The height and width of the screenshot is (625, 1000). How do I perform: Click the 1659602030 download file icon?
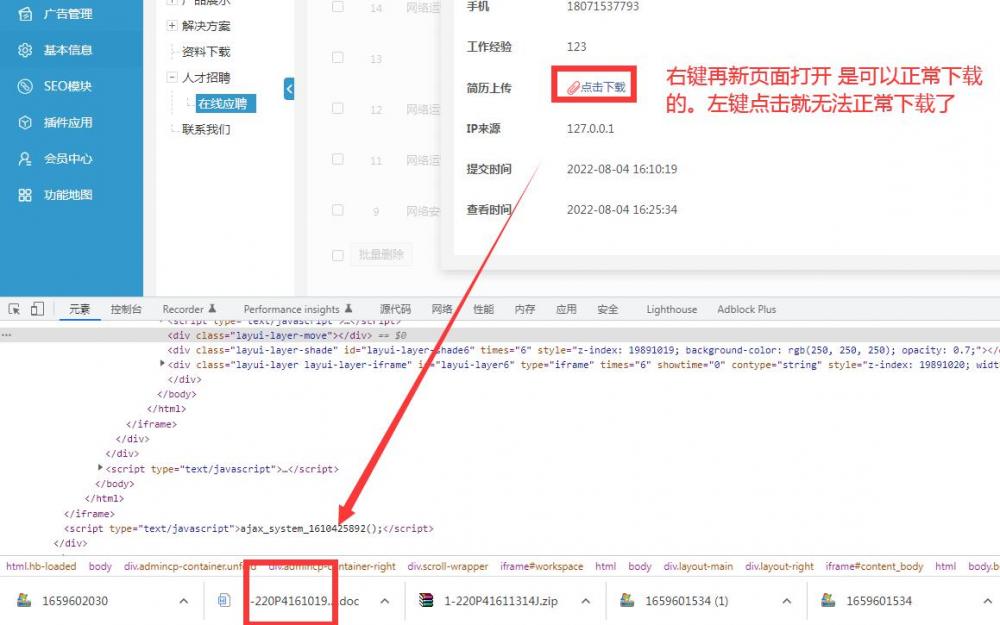(x=24, y=600)
